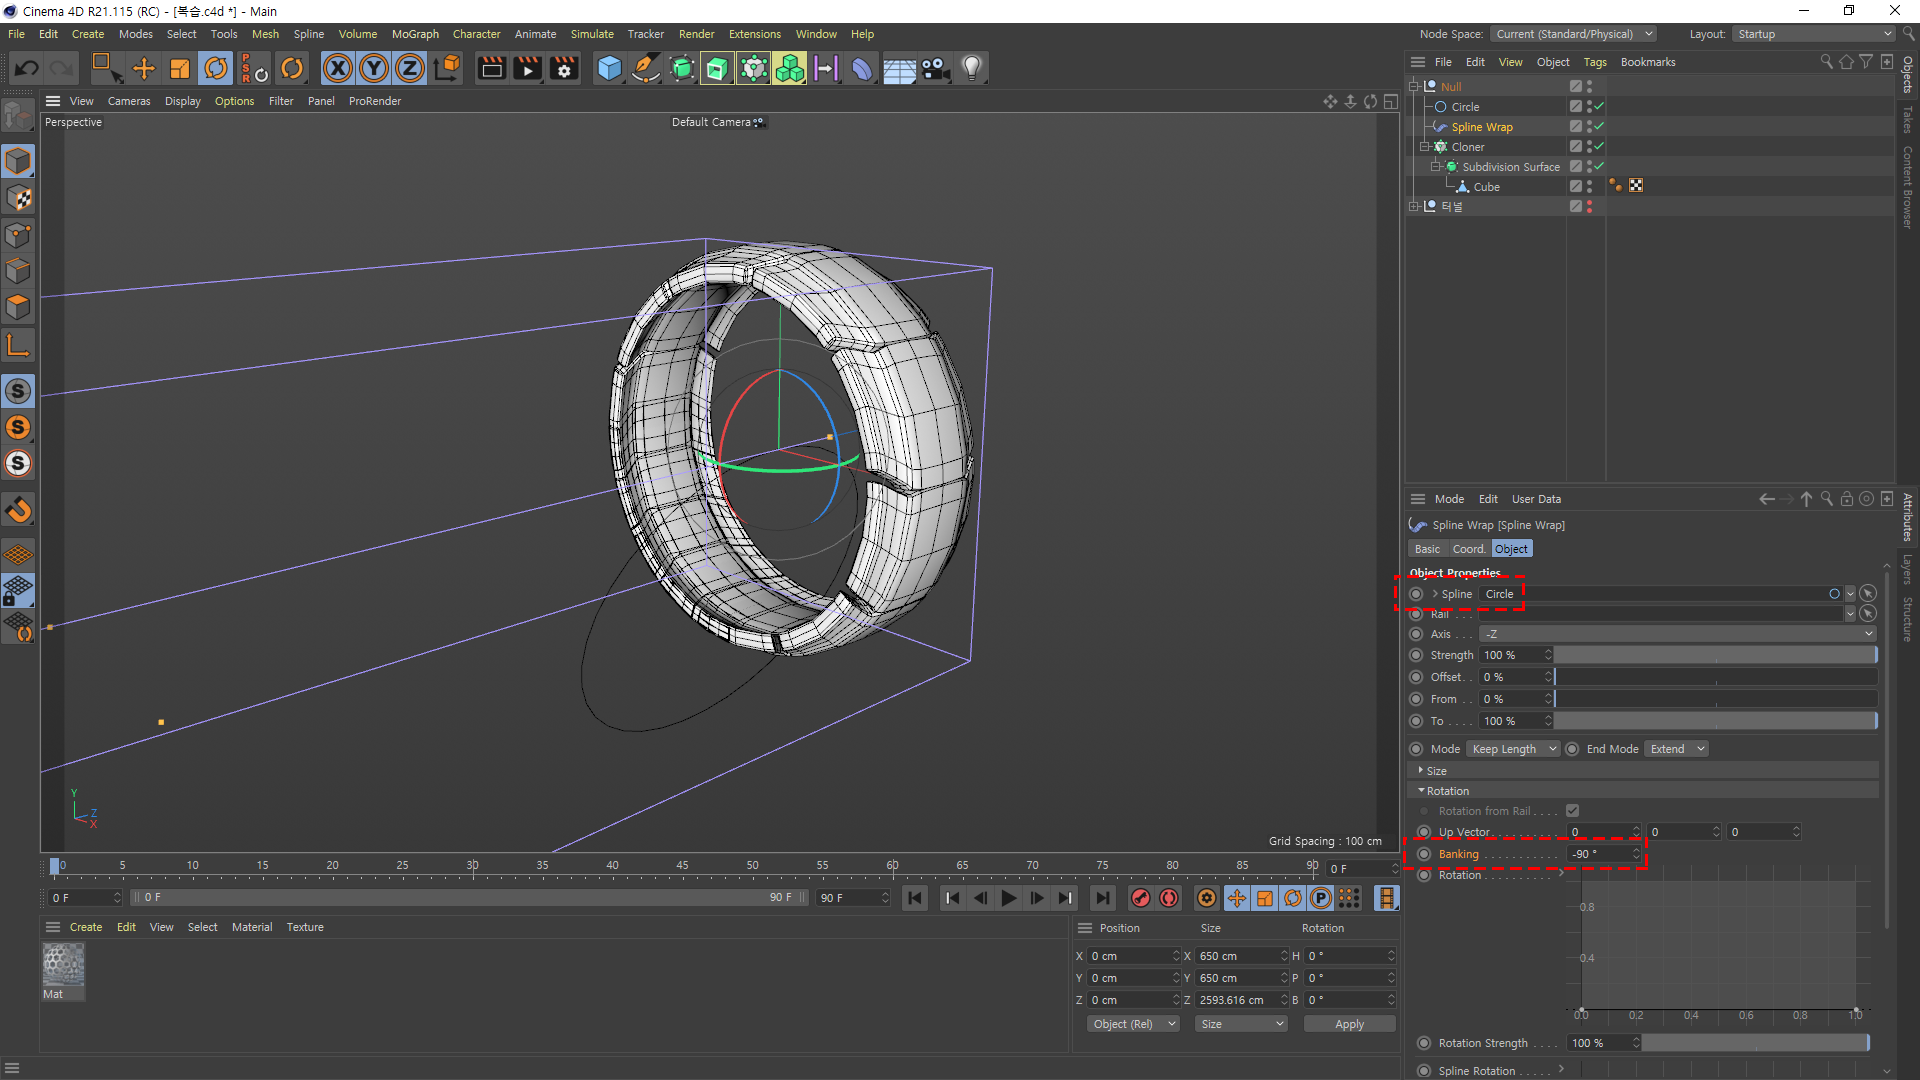
Task: Open Edit Render Settings icon
Action: 564,68
